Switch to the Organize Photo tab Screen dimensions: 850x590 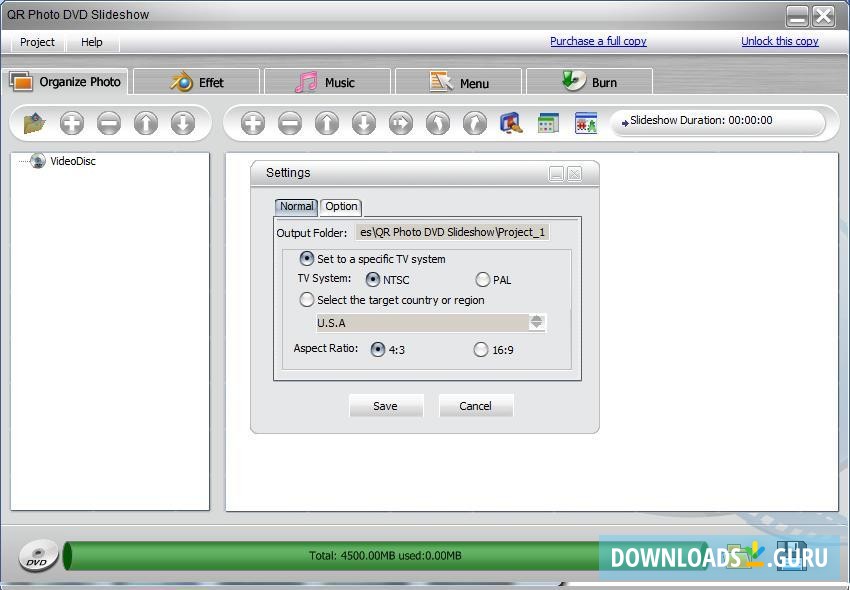(65, 82)
